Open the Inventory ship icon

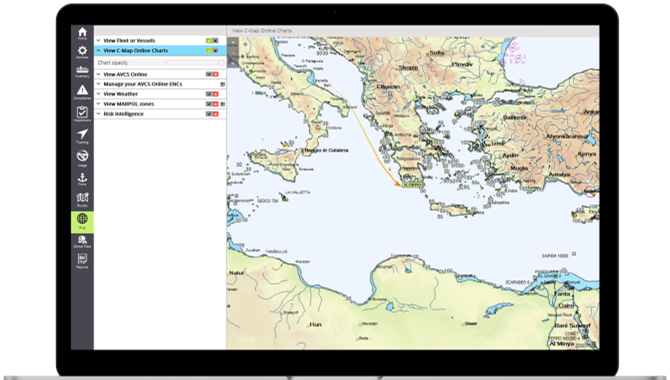(82, 71)
